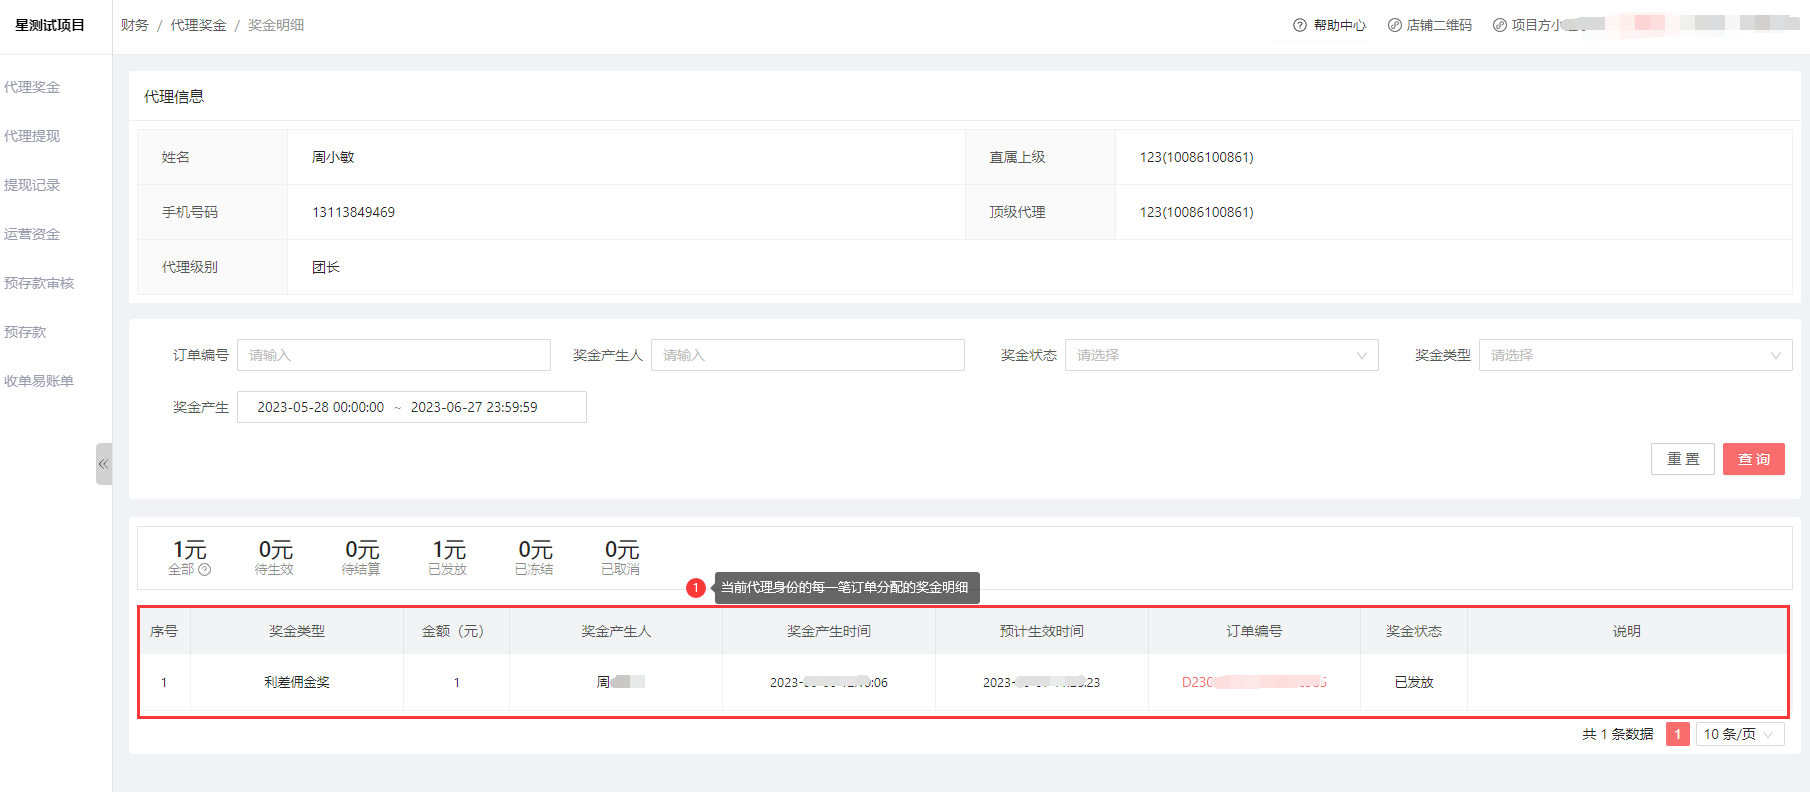The width and height of the screenshot is (1810, 792).
Task: Expand the 奖金状态 dropdown
Action: coord(1221,355)
